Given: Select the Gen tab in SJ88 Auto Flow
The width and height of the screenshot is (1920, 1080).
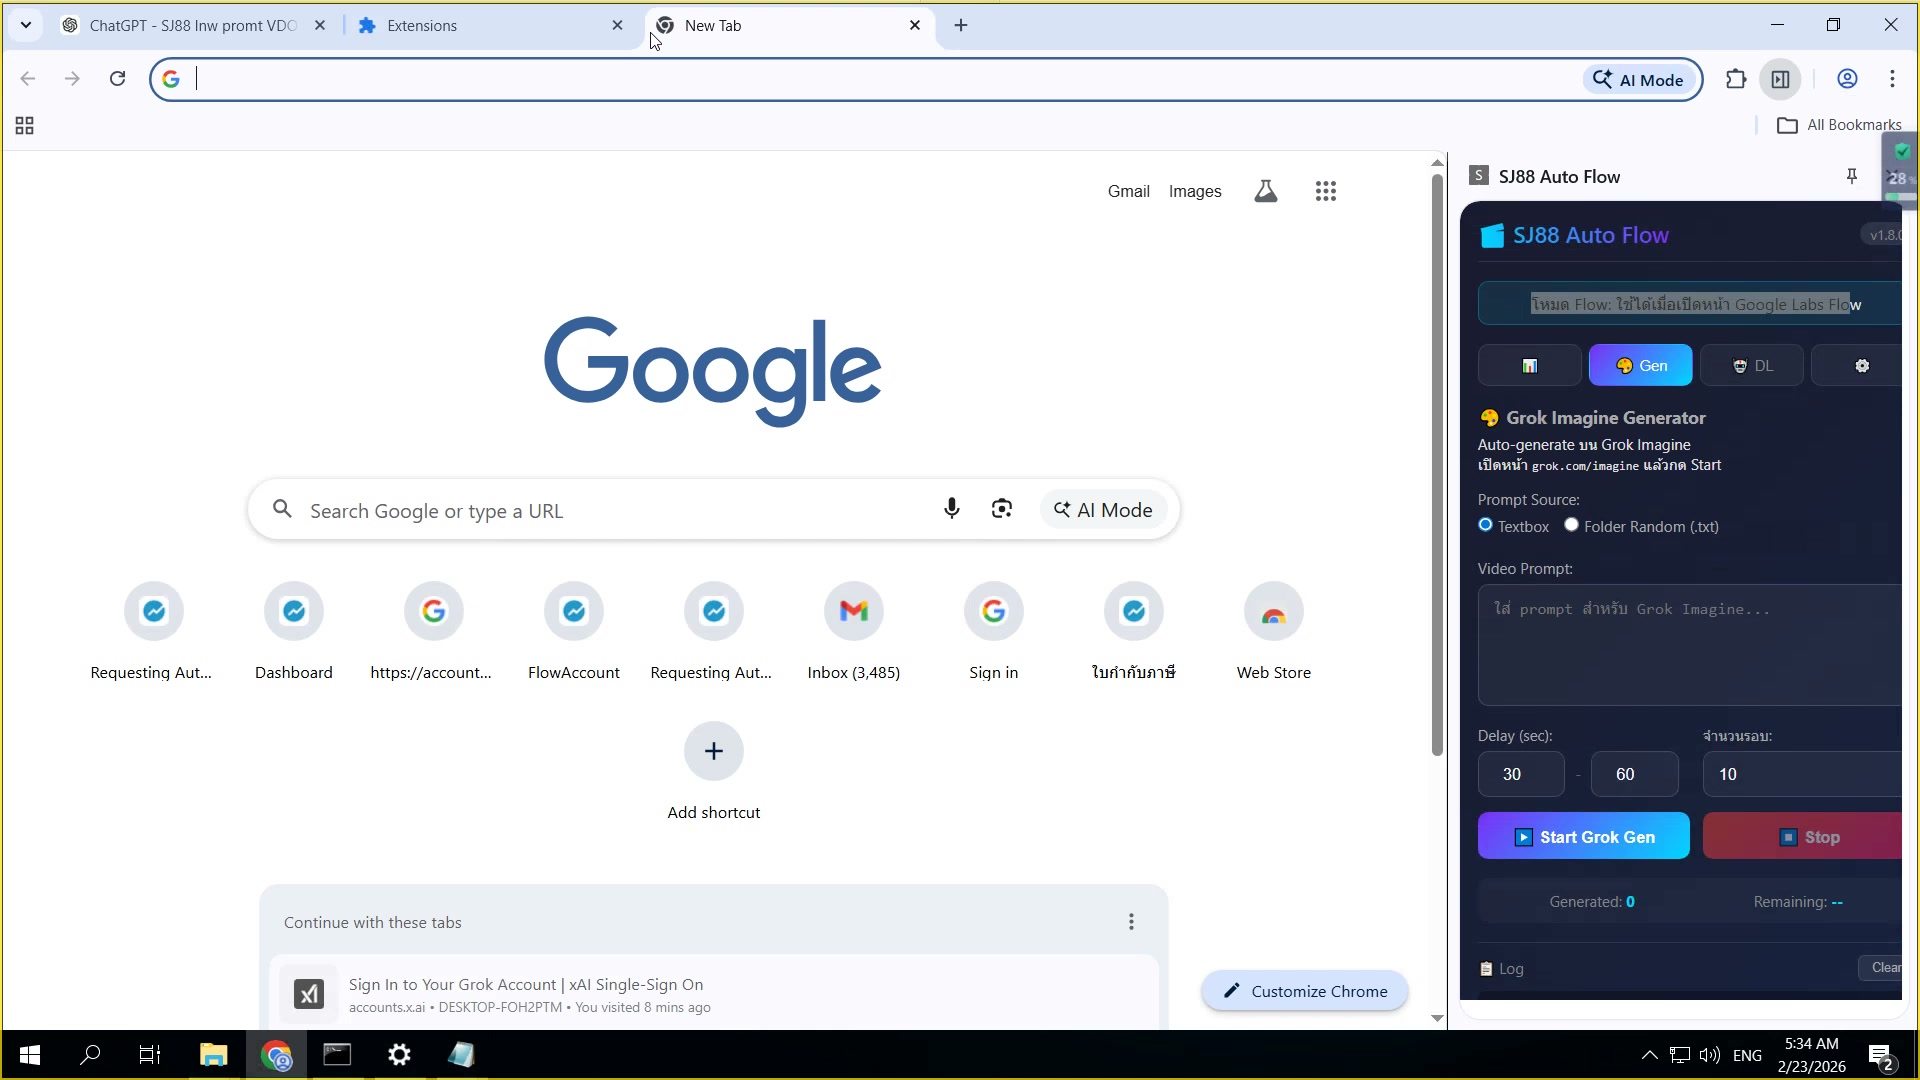Looking at the screenshot, I should (1640, 365).
